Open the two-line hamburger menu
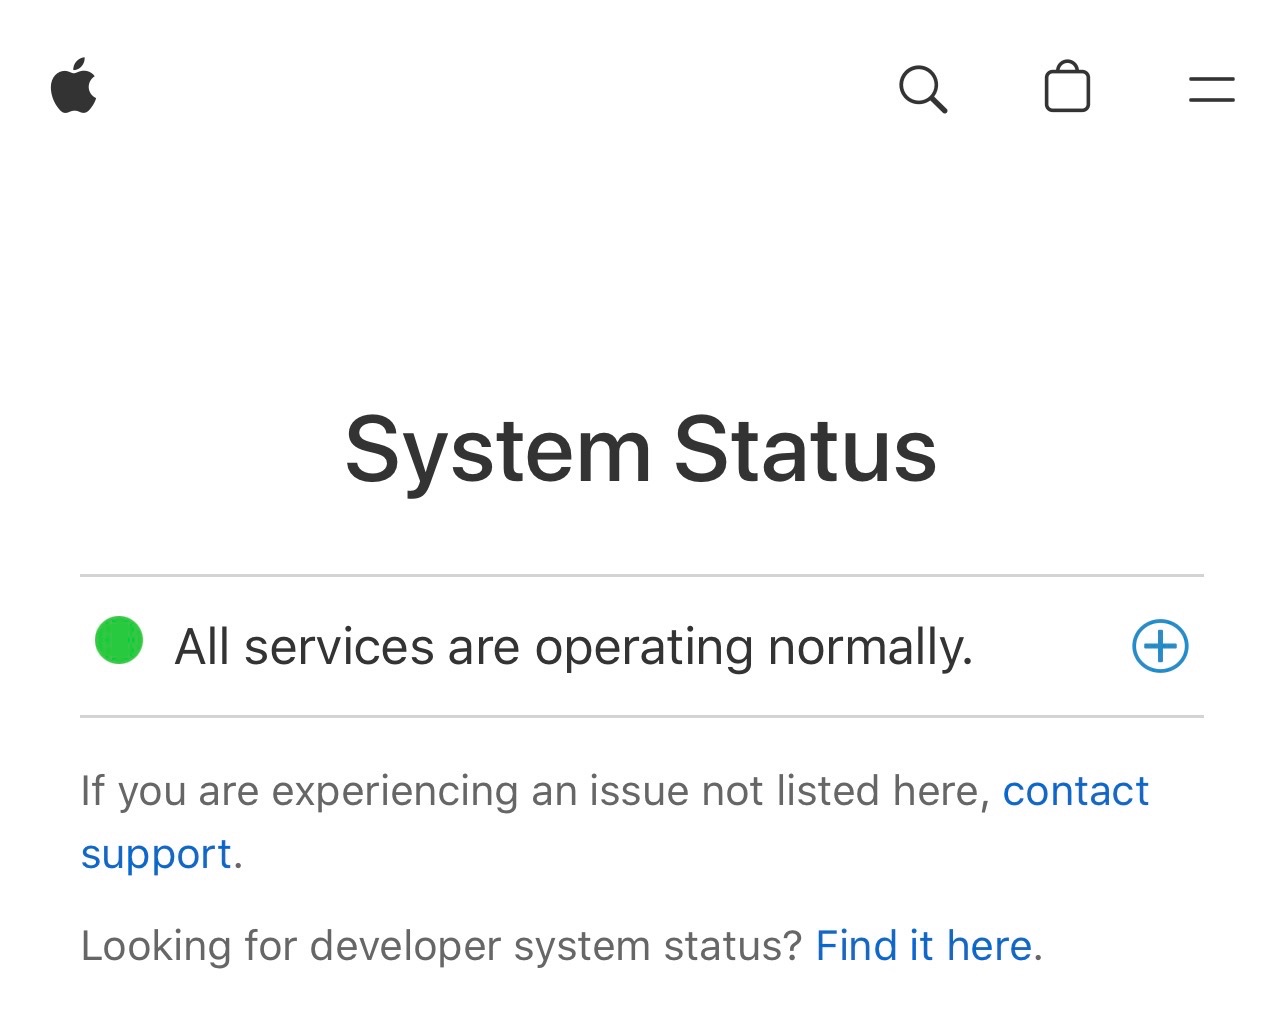The width and height of the screenshot is (1284, 1033). (1211, 89)
